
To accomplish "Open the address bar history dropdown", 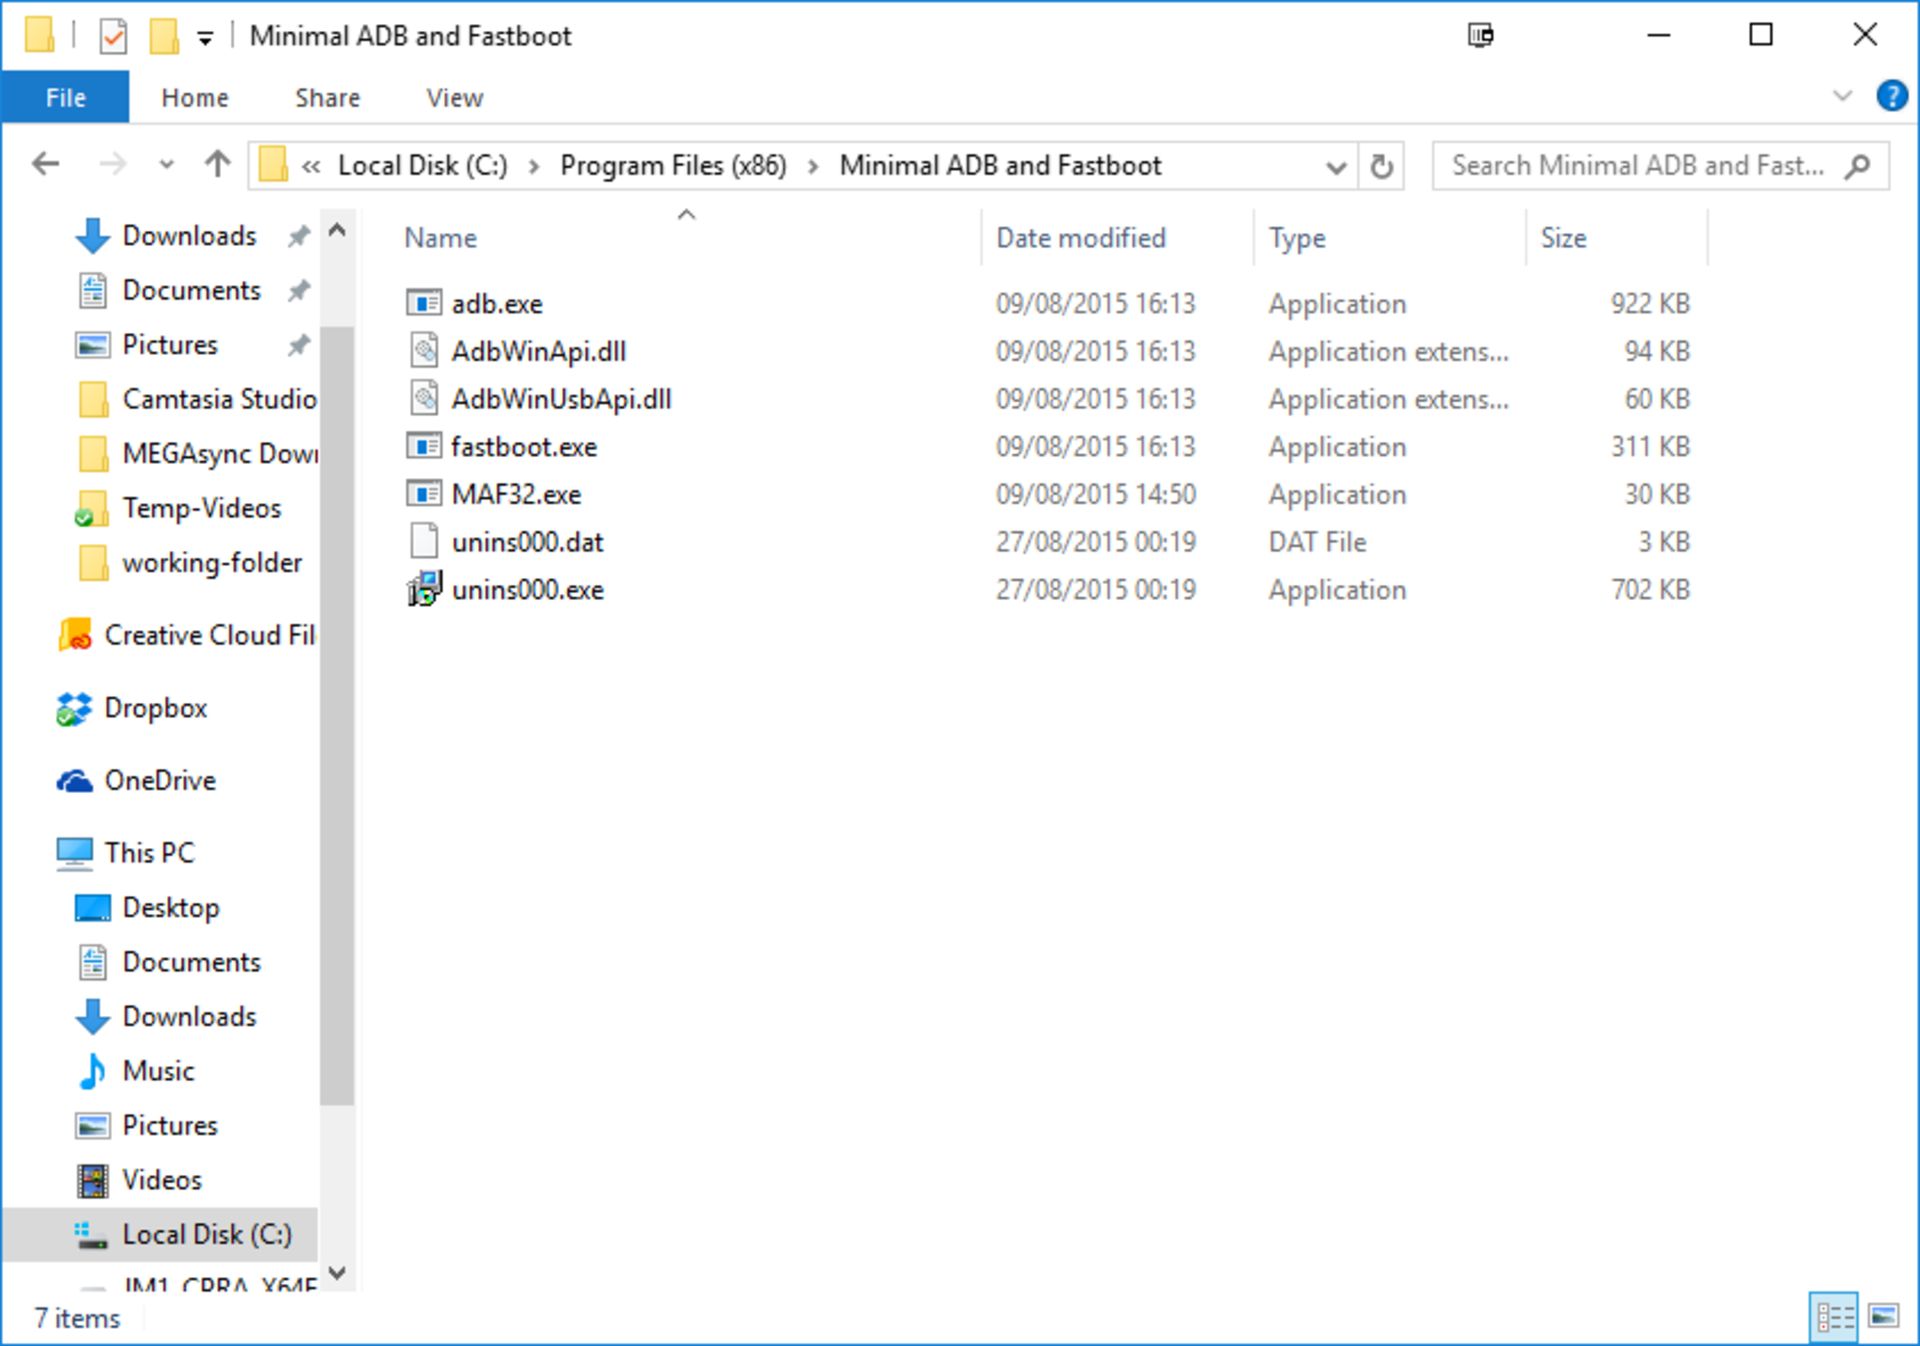I will click(x=1335, y=167).
